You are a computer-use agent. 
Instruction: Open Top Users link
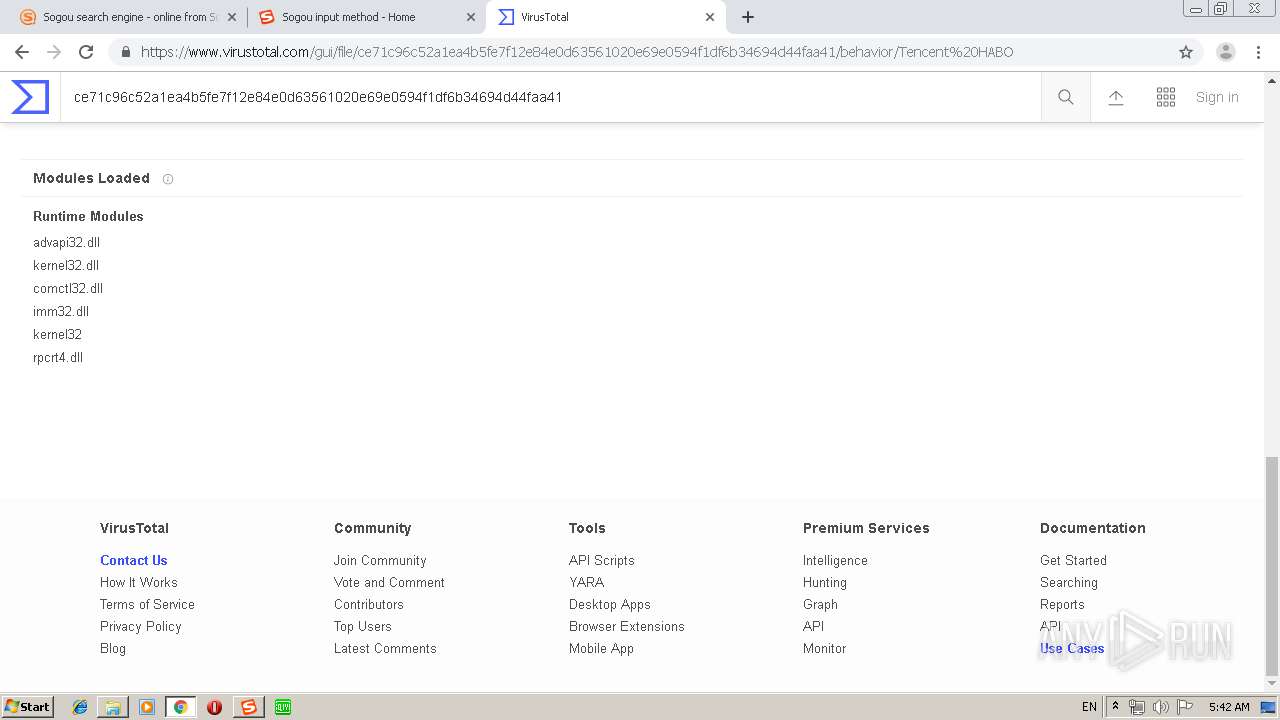pos(363,626)
